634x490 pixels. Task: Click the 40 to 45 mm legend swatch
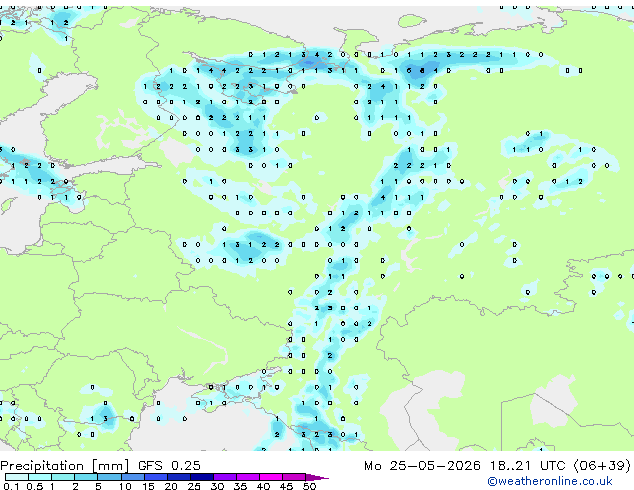tap(271, 477)
